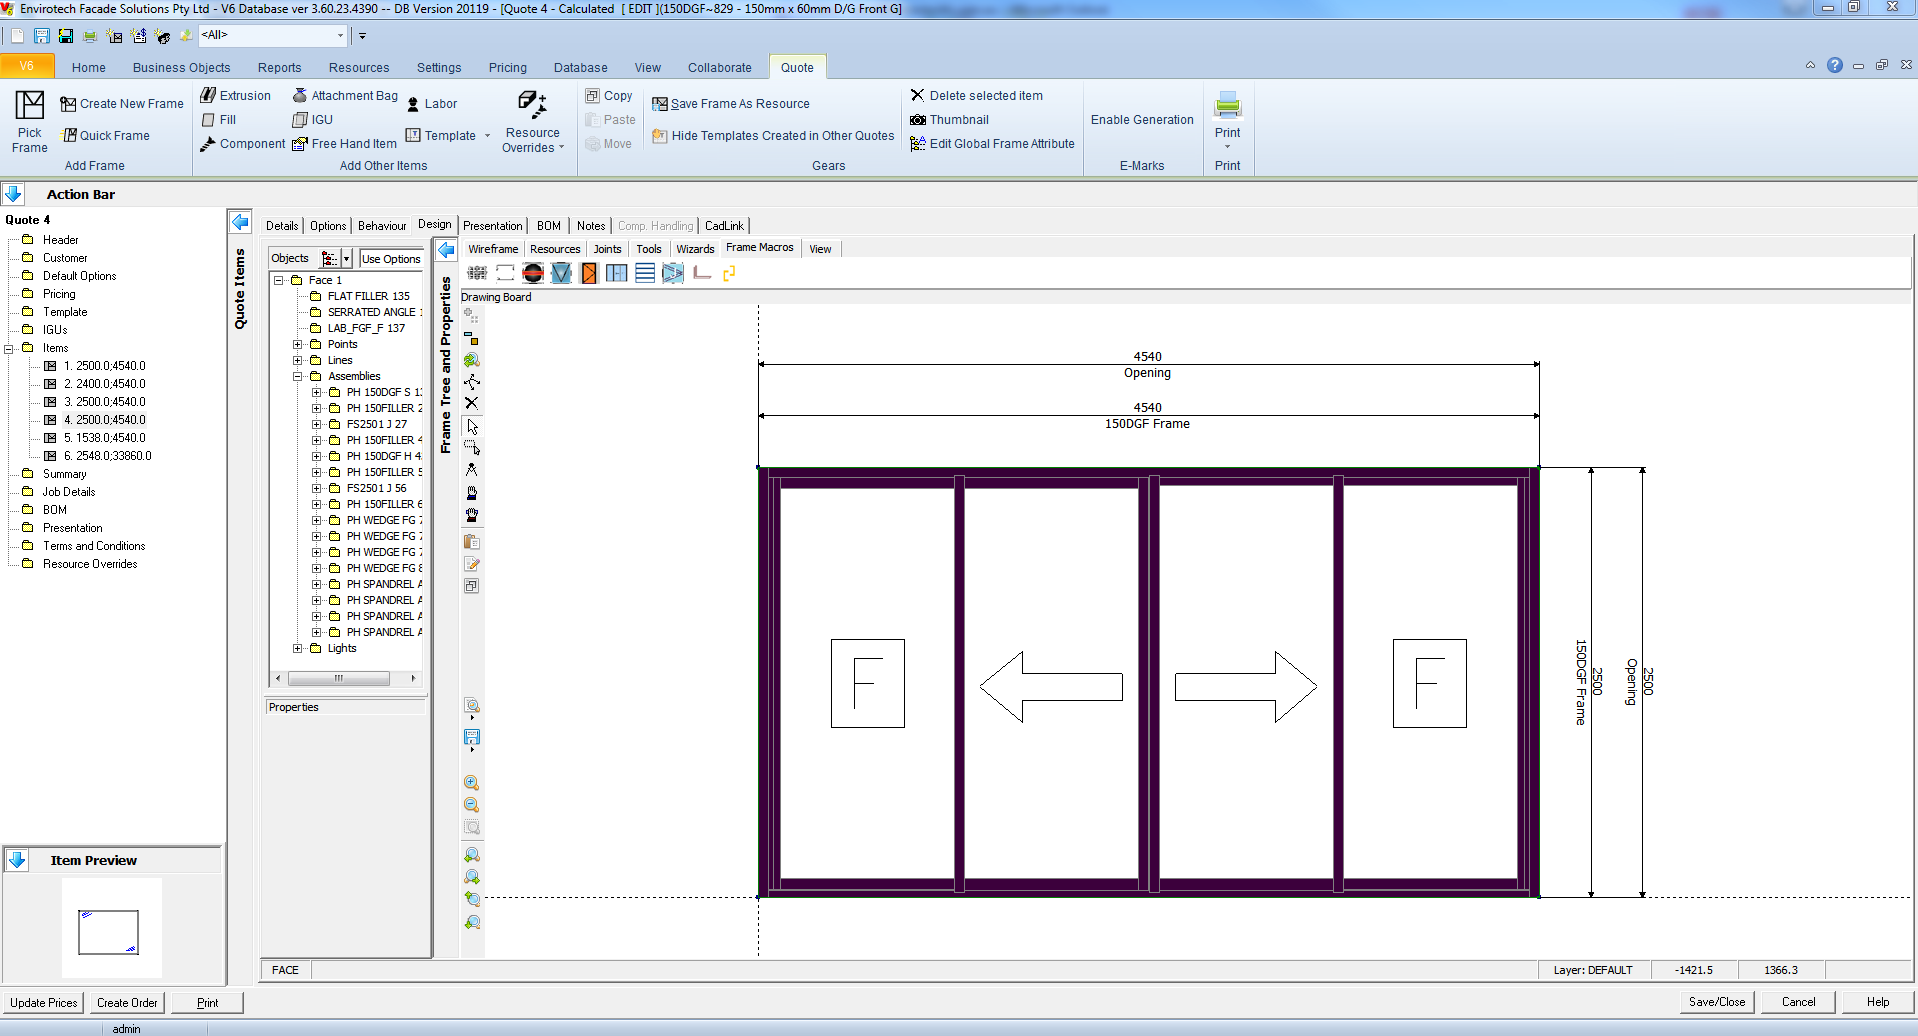The image size is (1918, 1036).
Task: Click the orange door macro icon
Action: tap(589, 273)
